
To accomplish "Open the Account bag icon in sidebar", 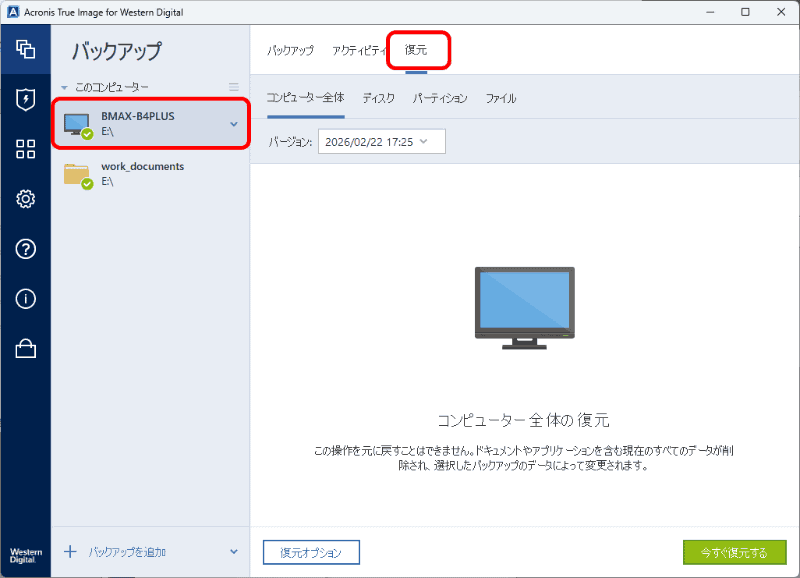I will (x=25, y=348).
